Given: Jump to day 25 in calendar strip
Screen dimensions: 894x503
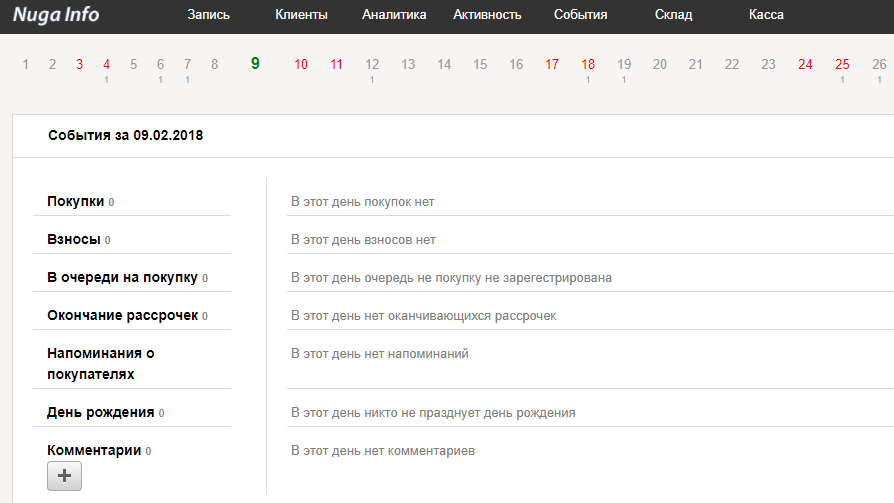Looking at the screenshot, I should coord(842,65).
